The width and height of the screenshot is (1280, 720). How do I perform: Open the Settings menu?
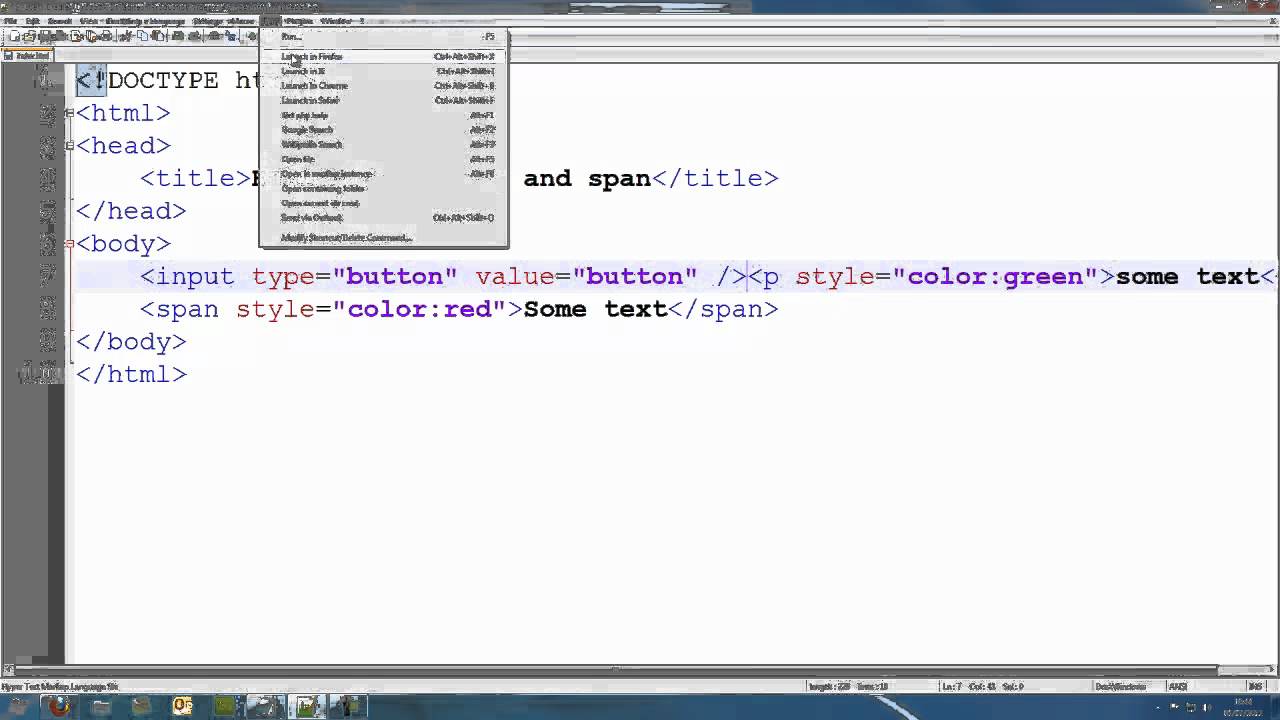208,21
